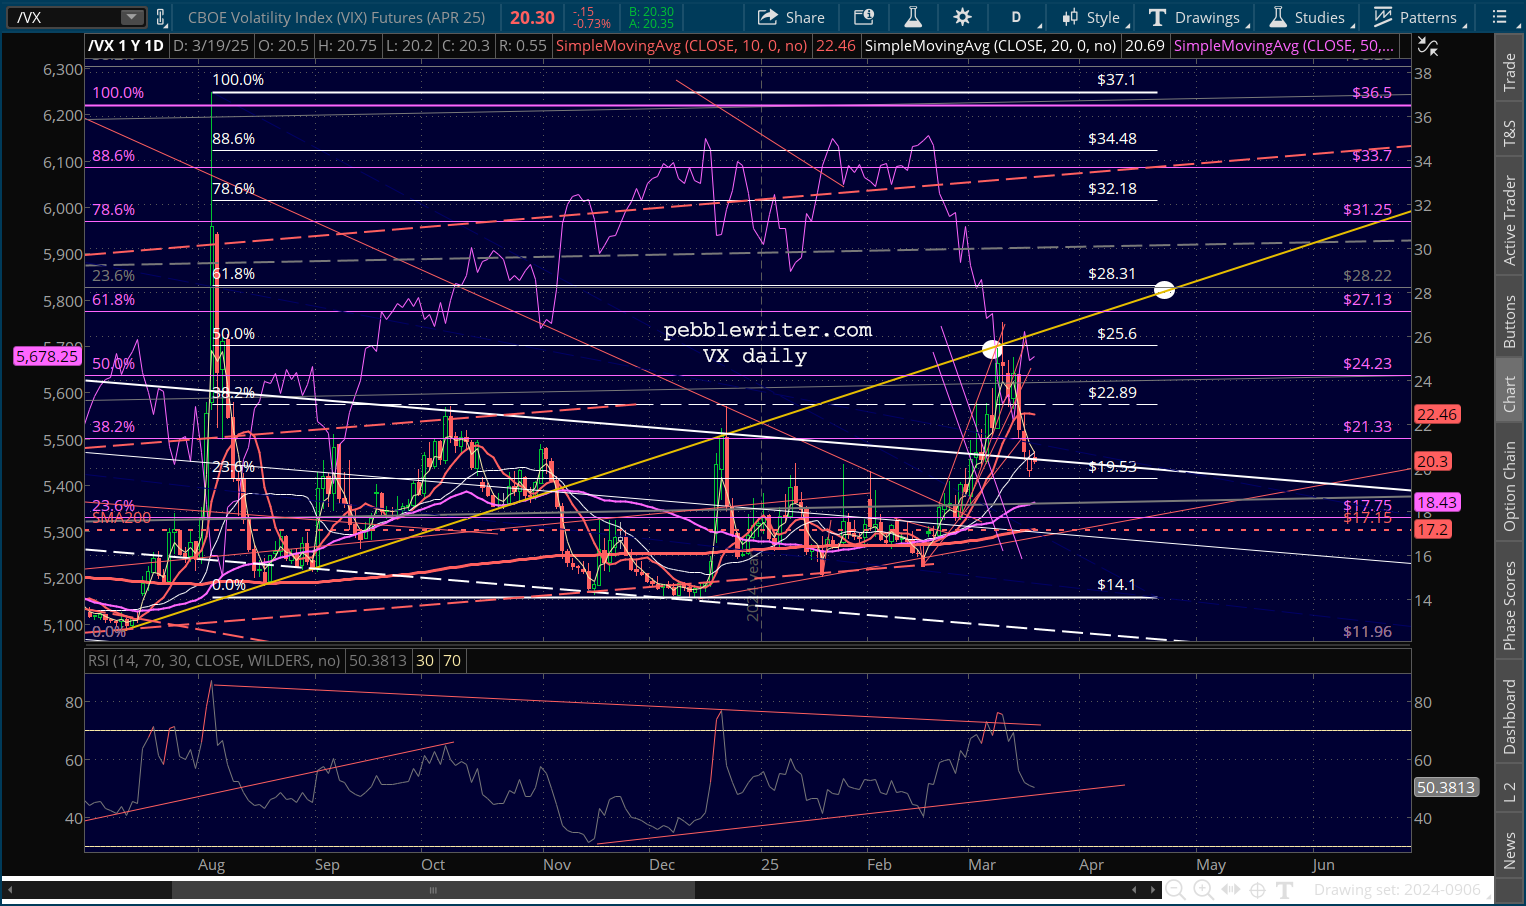Screen dimensions: 1526x906
Task: Click the pan arrows icon at bottom
Action: click(x=1230, y=889)
